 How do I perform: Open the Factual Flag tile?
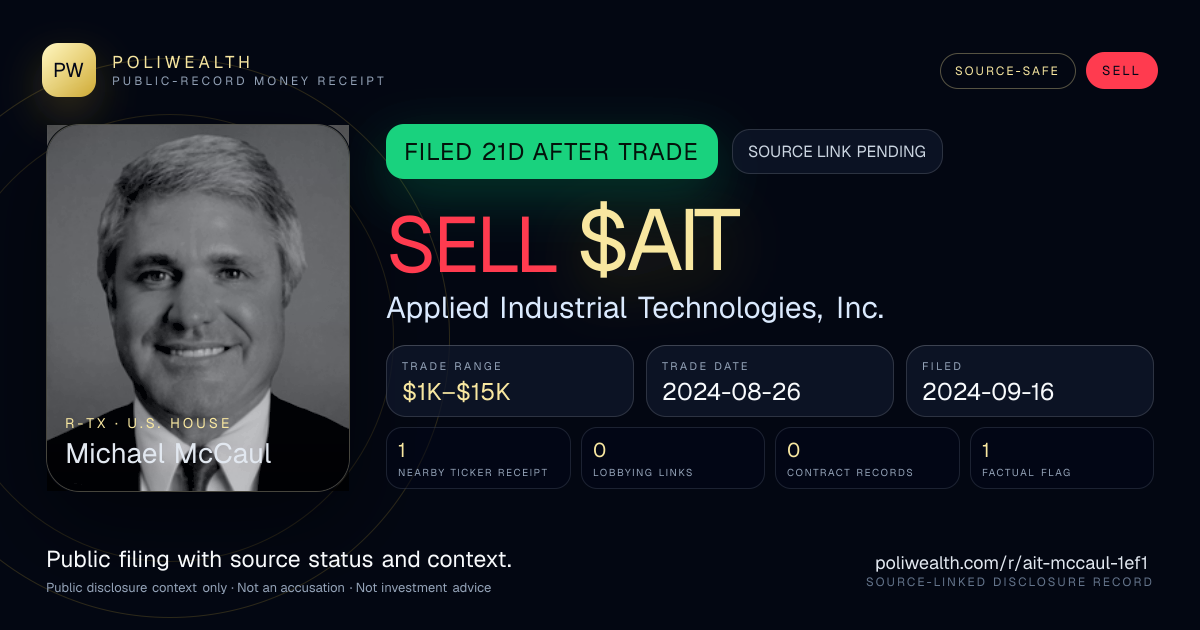(1062, 458)
